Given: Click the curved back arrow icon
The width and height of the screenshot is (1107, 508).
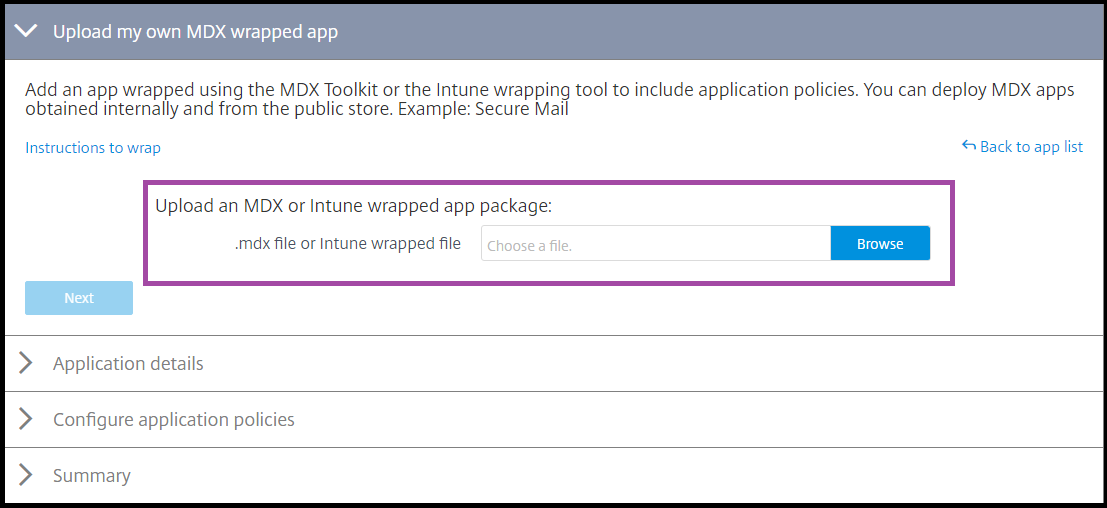Looking at the screenshot, I should [968, 146].
